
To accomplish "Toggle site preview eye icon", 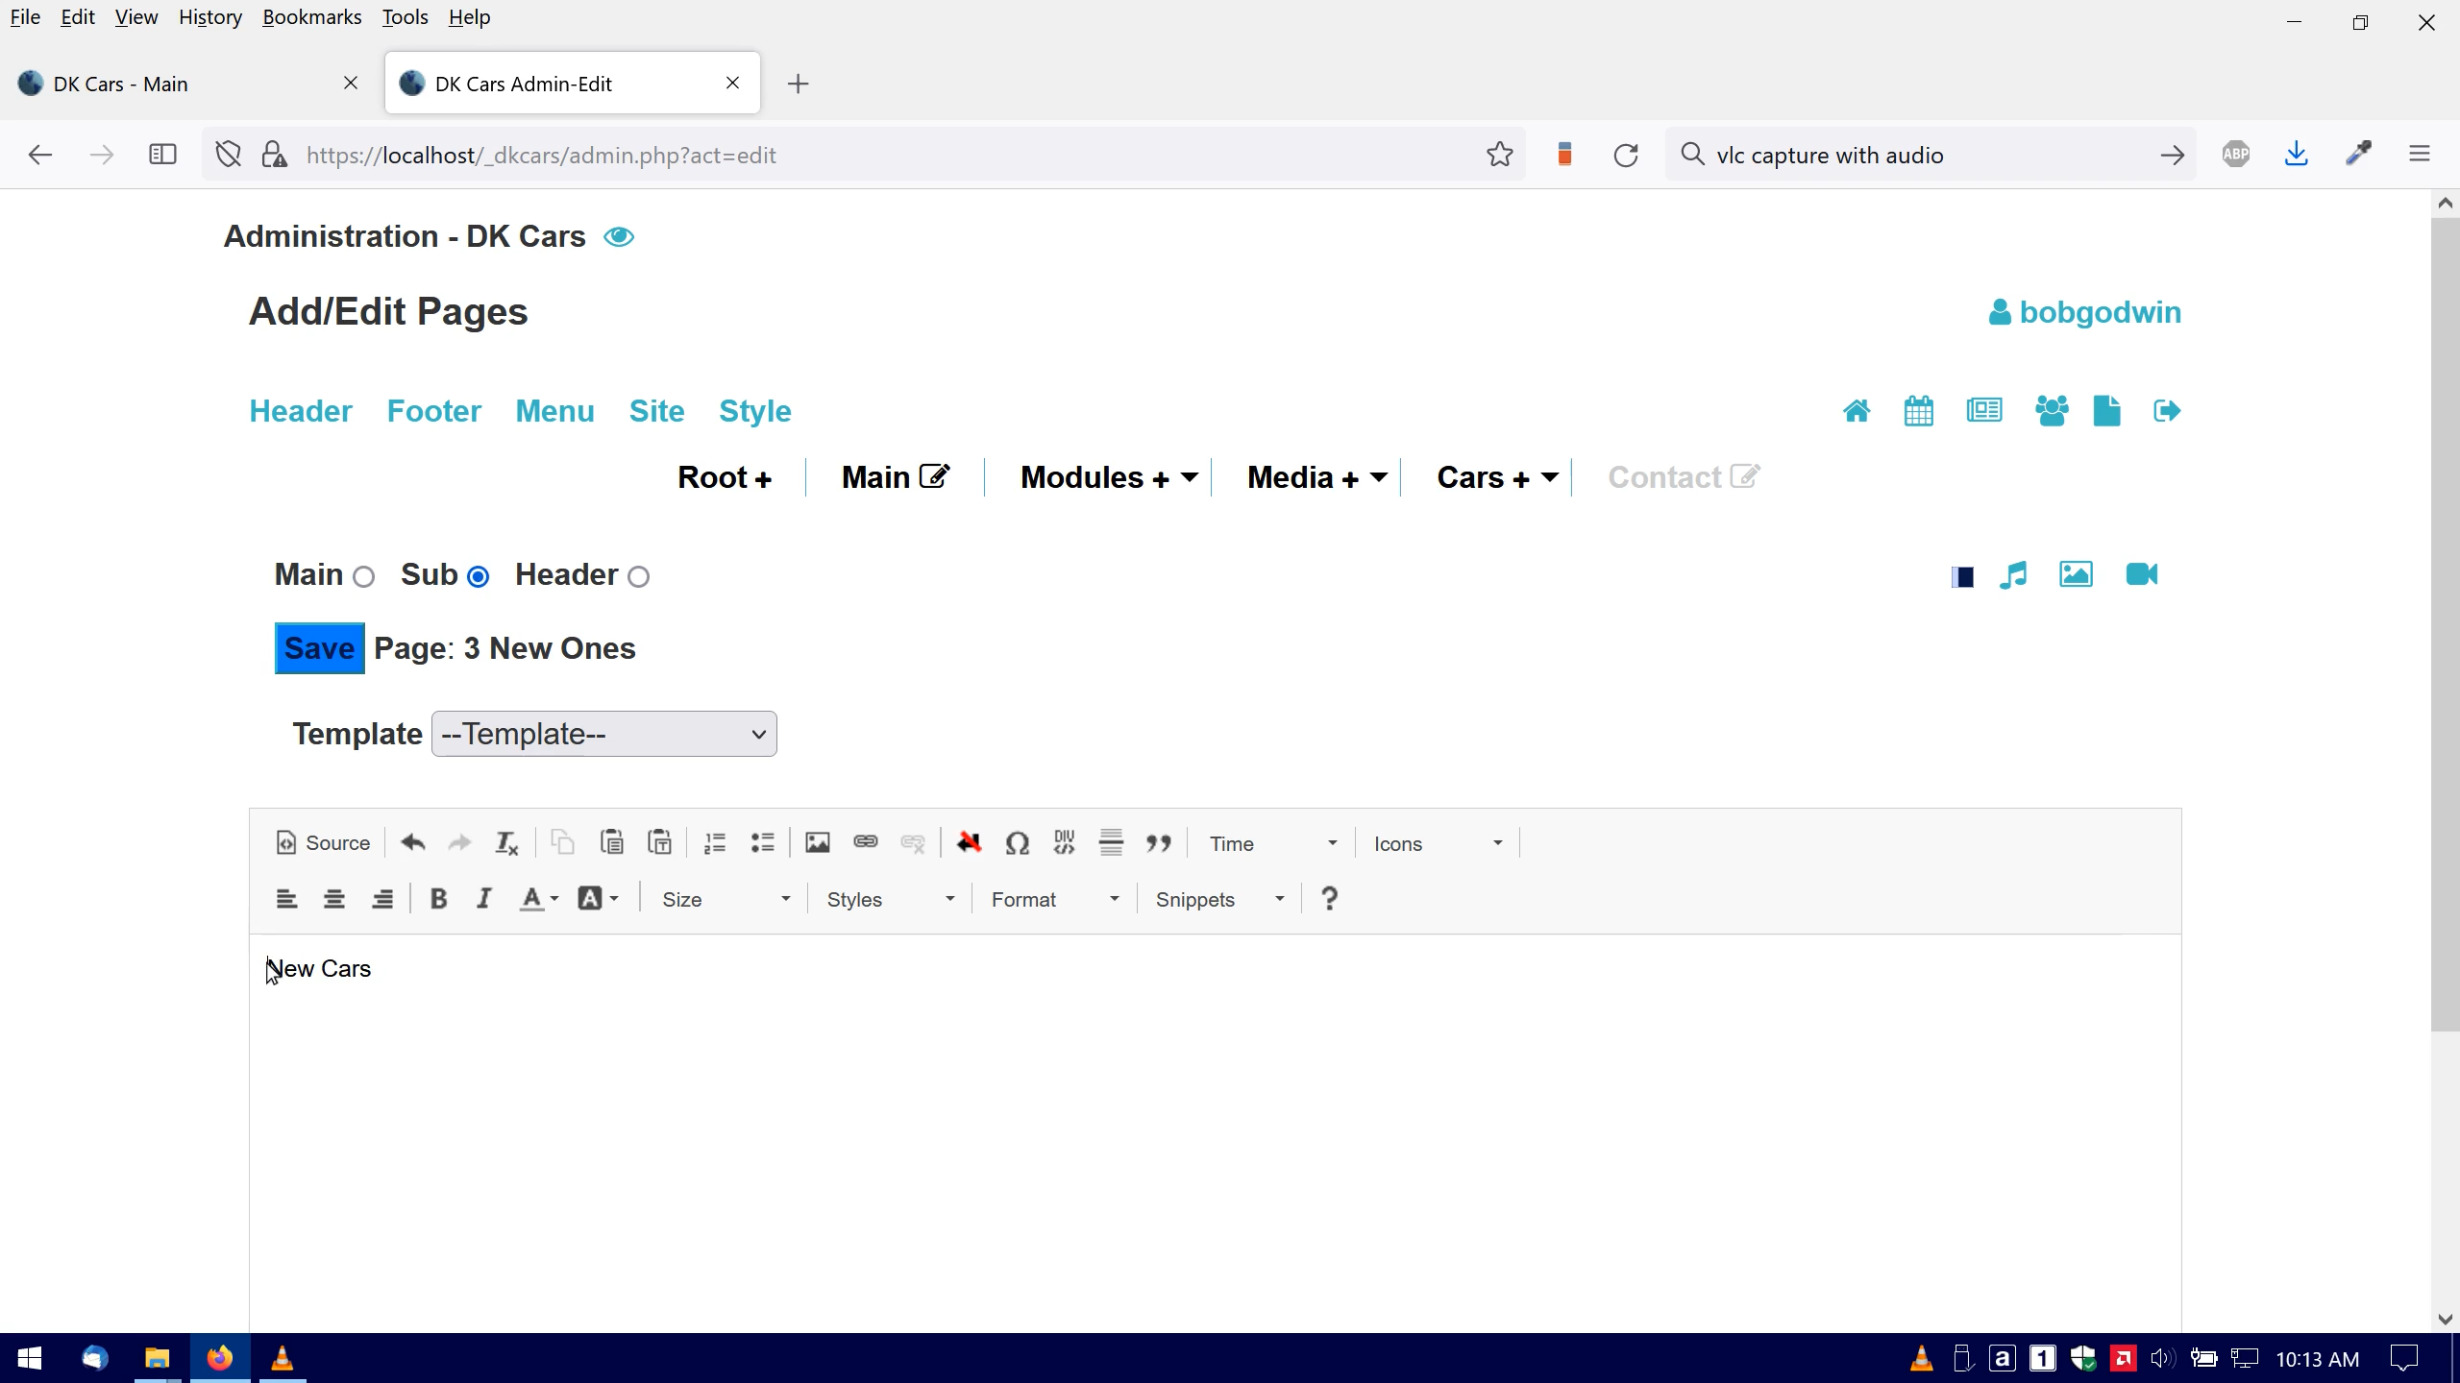I will coord(619,237).
